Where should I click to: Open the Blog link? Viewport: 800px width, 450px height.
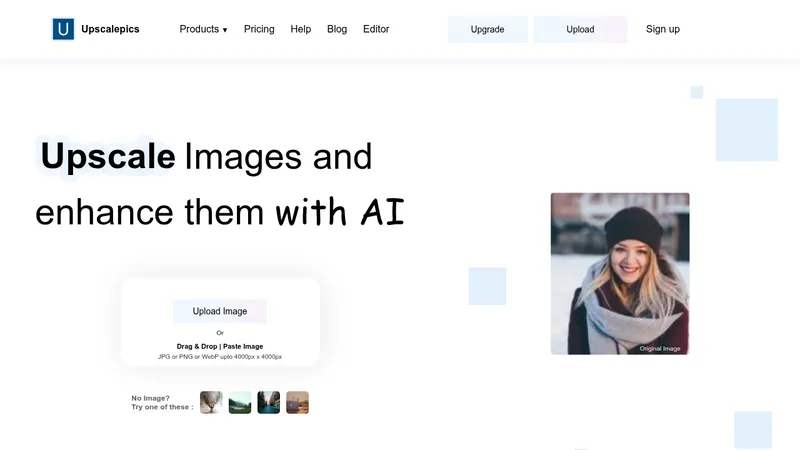tap(337, 29)
